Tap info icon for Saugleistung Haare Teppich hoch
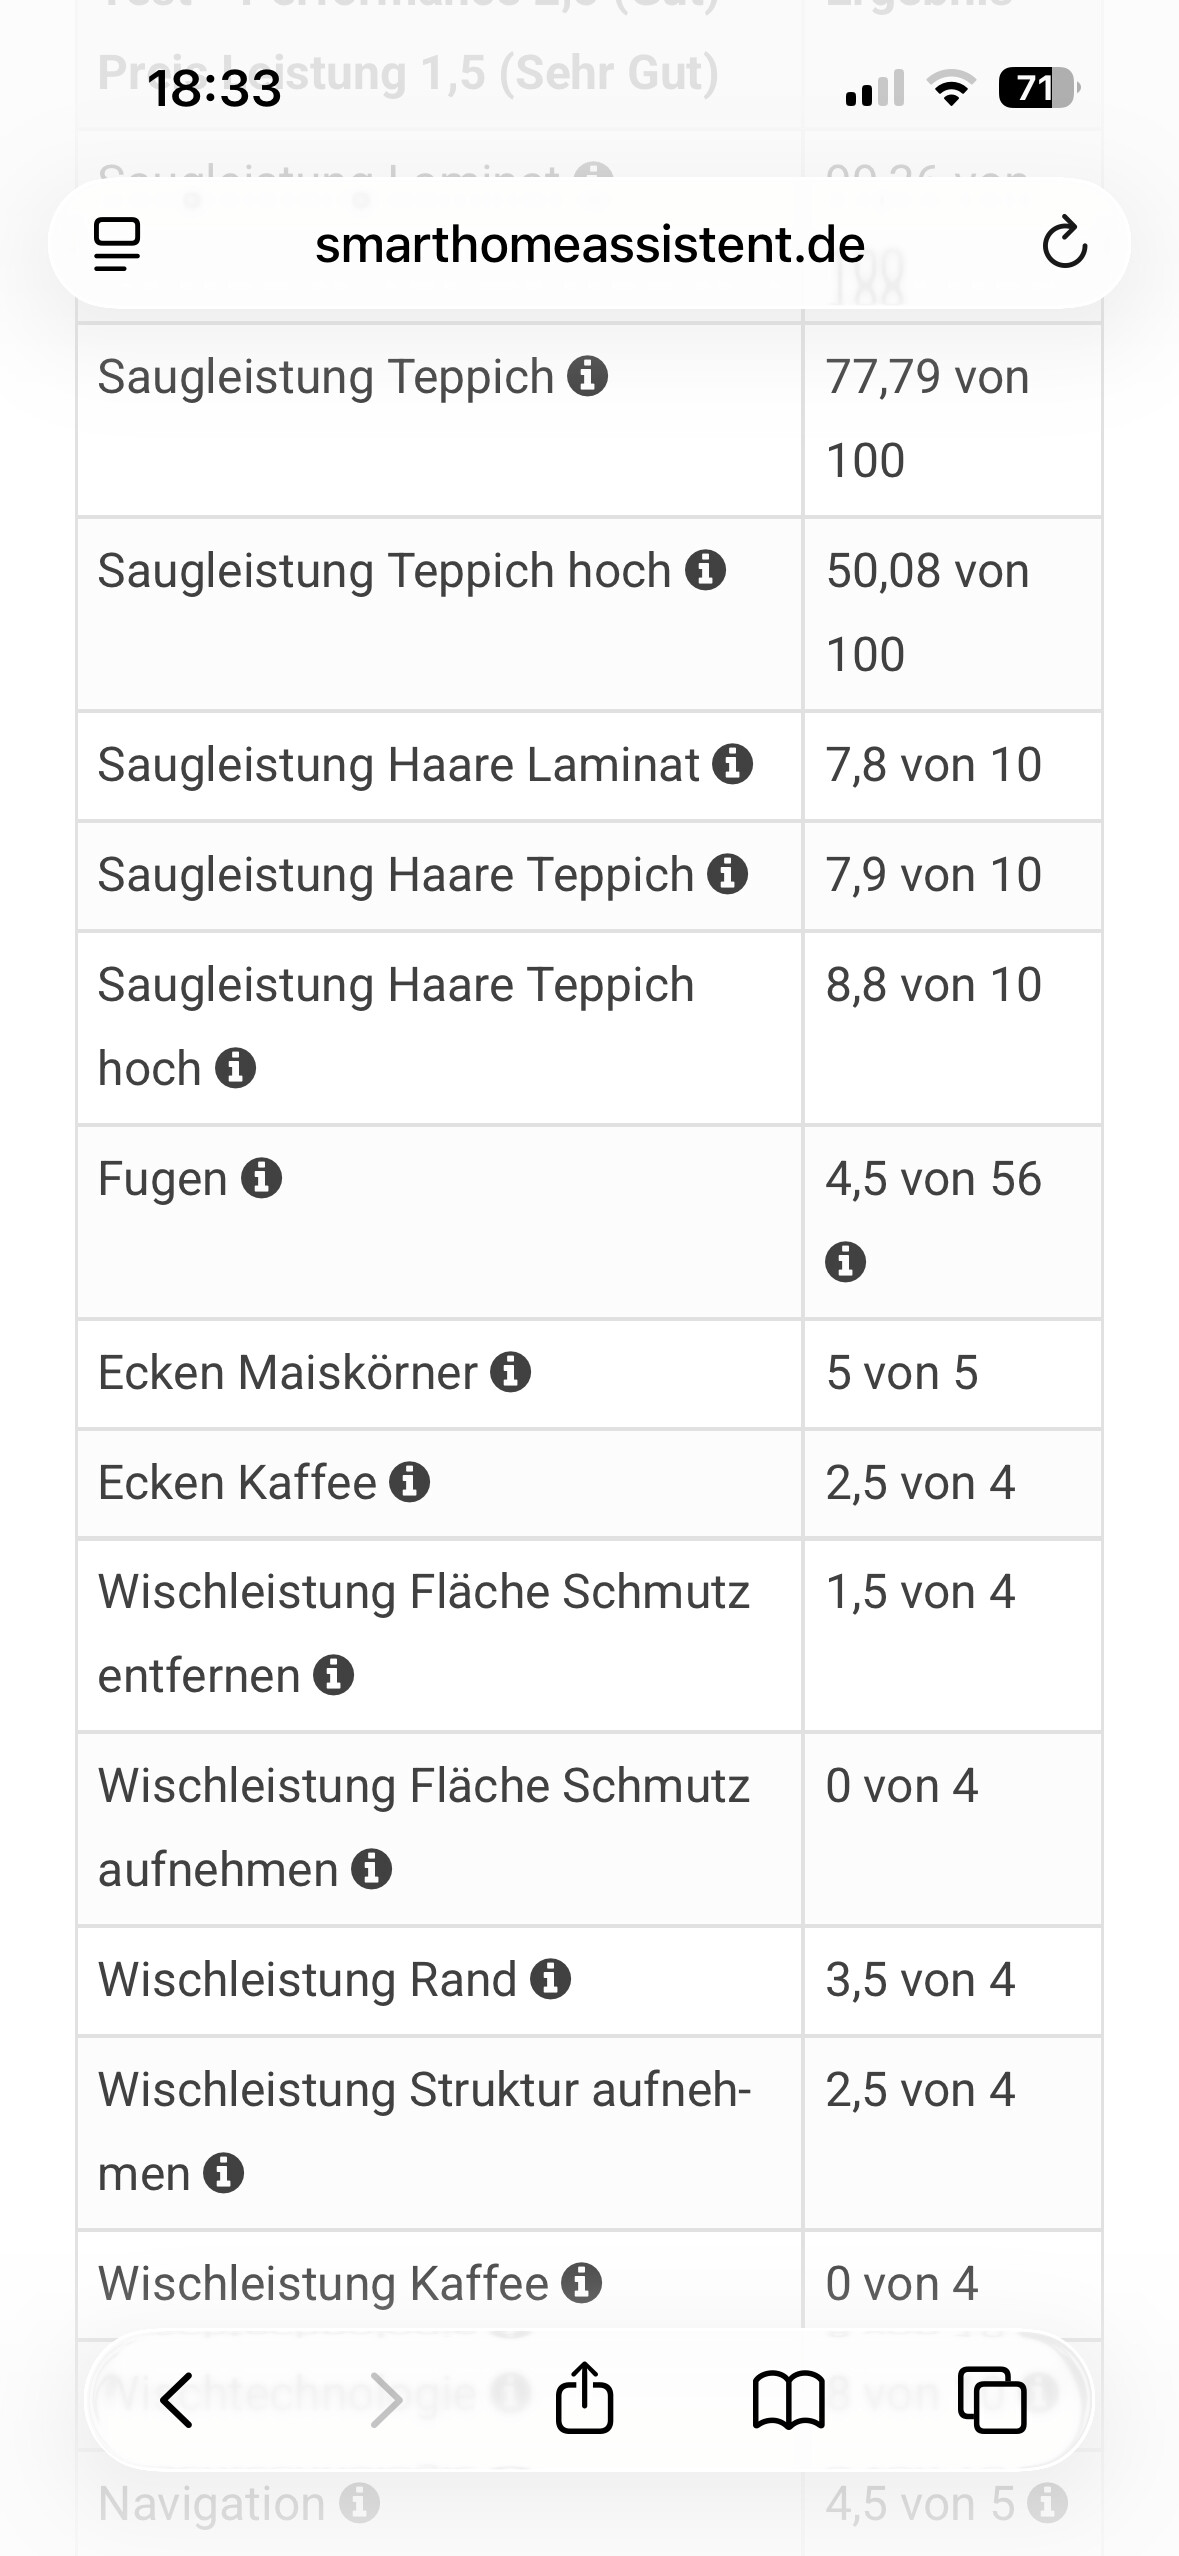The height and width of the screenshot is (2556, 1179). [236, 1069]
